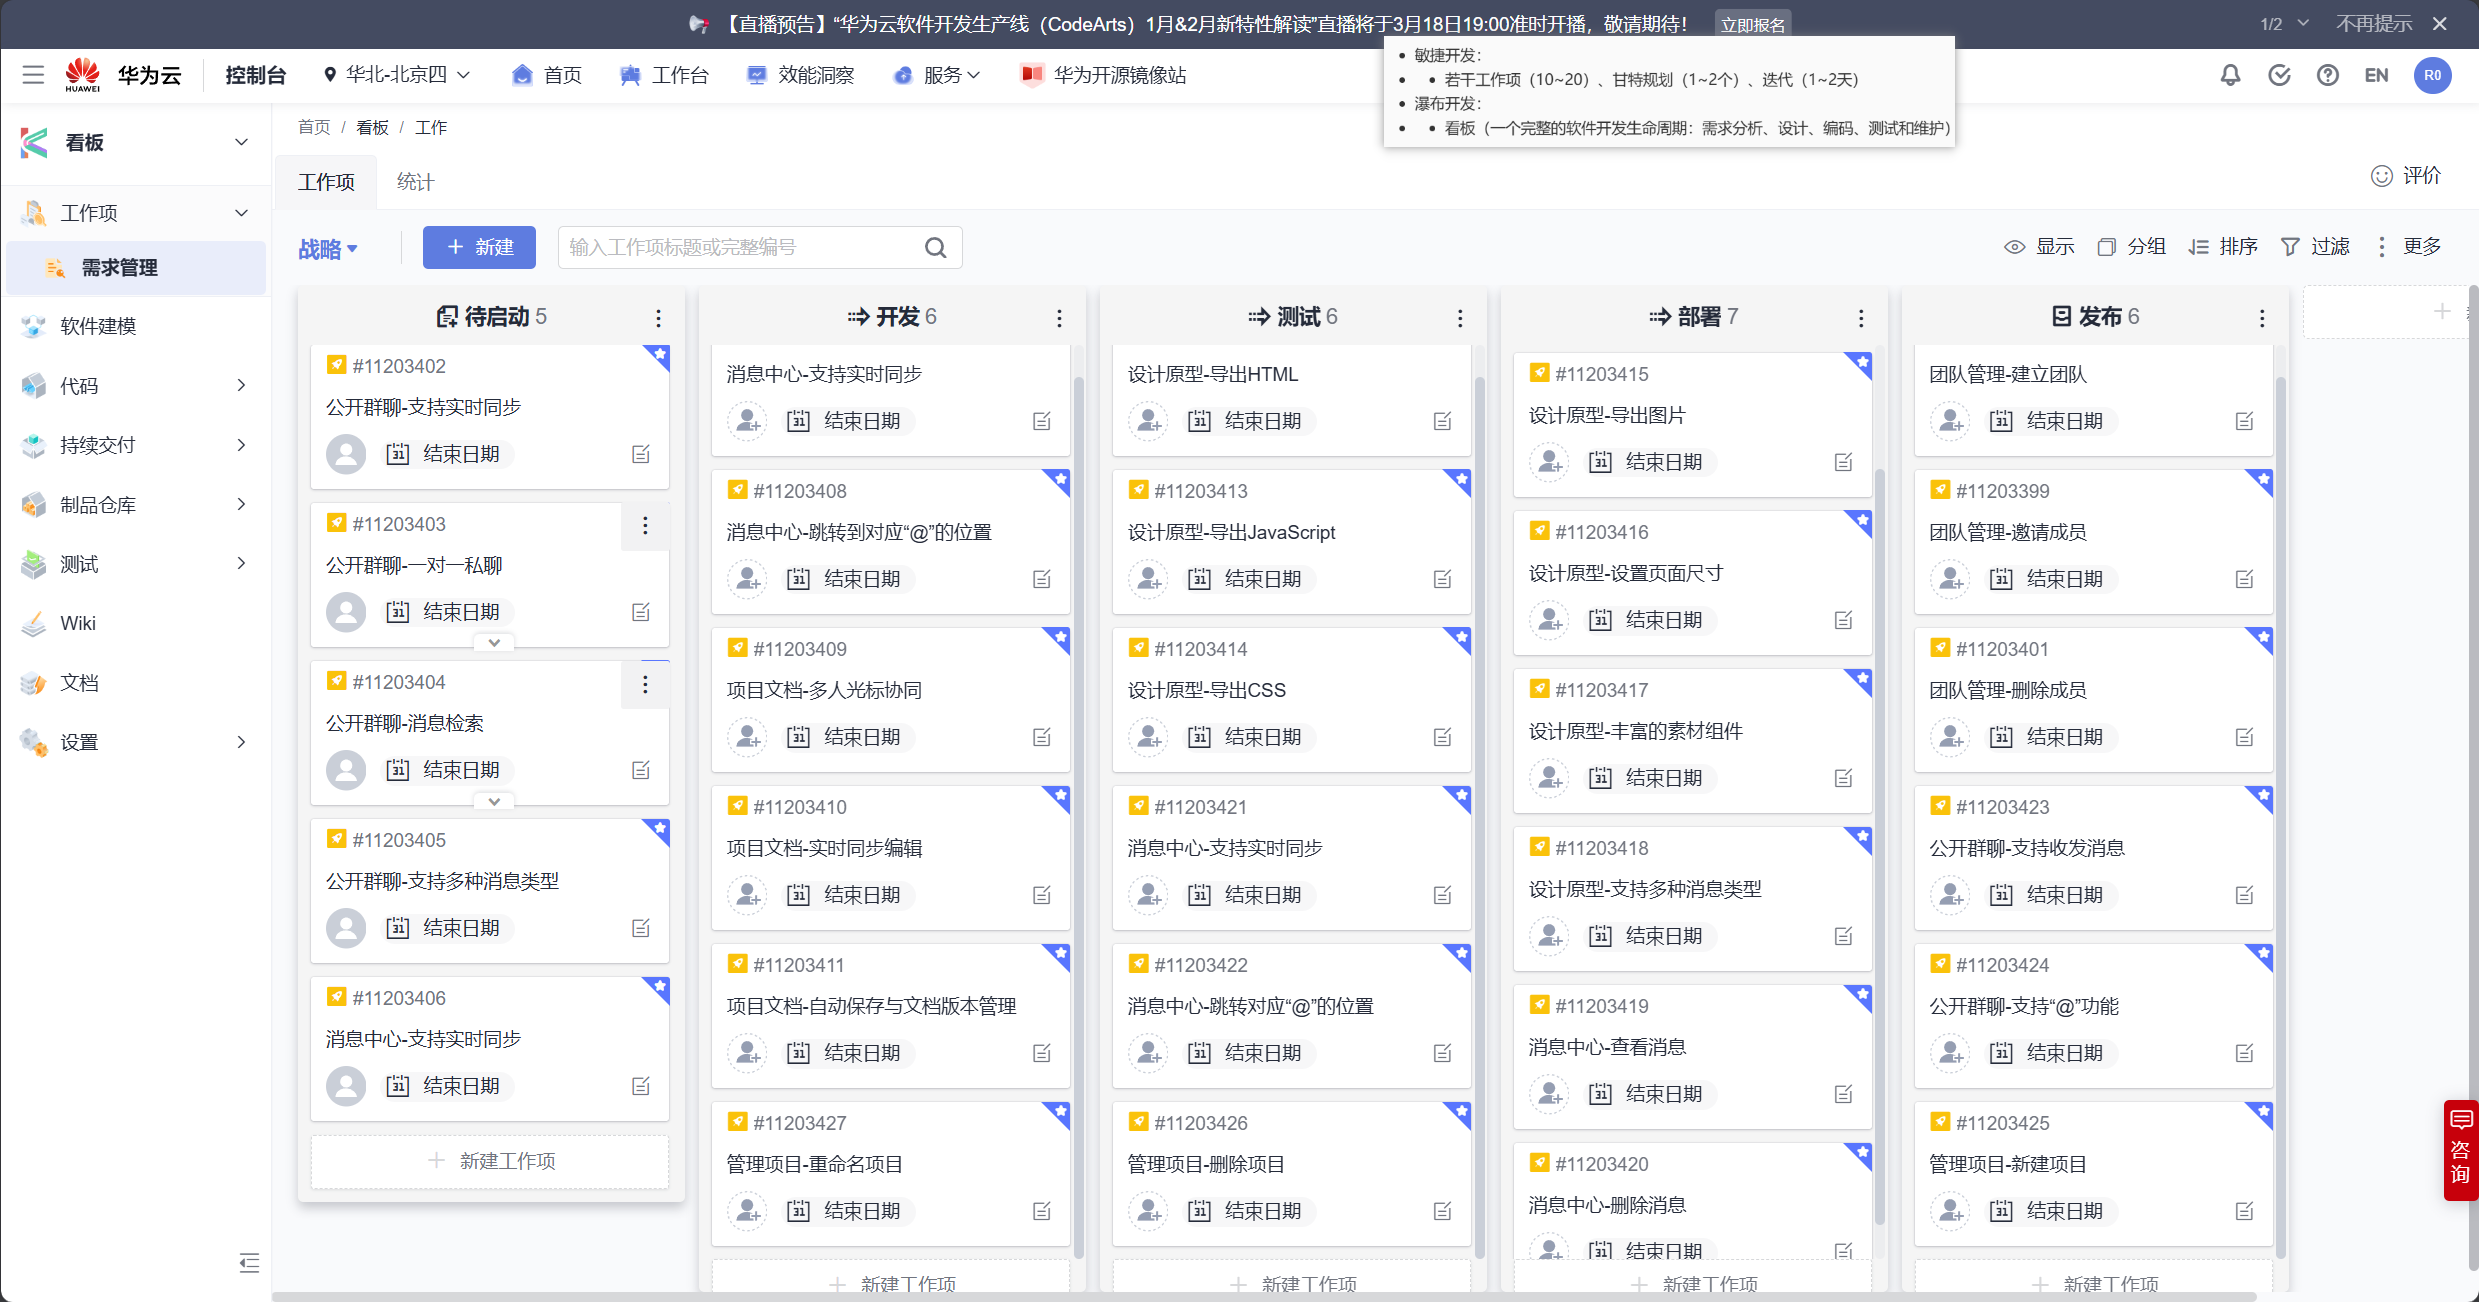Open the task check-circle icon beside notifications
The height and width of the screenshot is (1302, 2479).
(2279, 74)
